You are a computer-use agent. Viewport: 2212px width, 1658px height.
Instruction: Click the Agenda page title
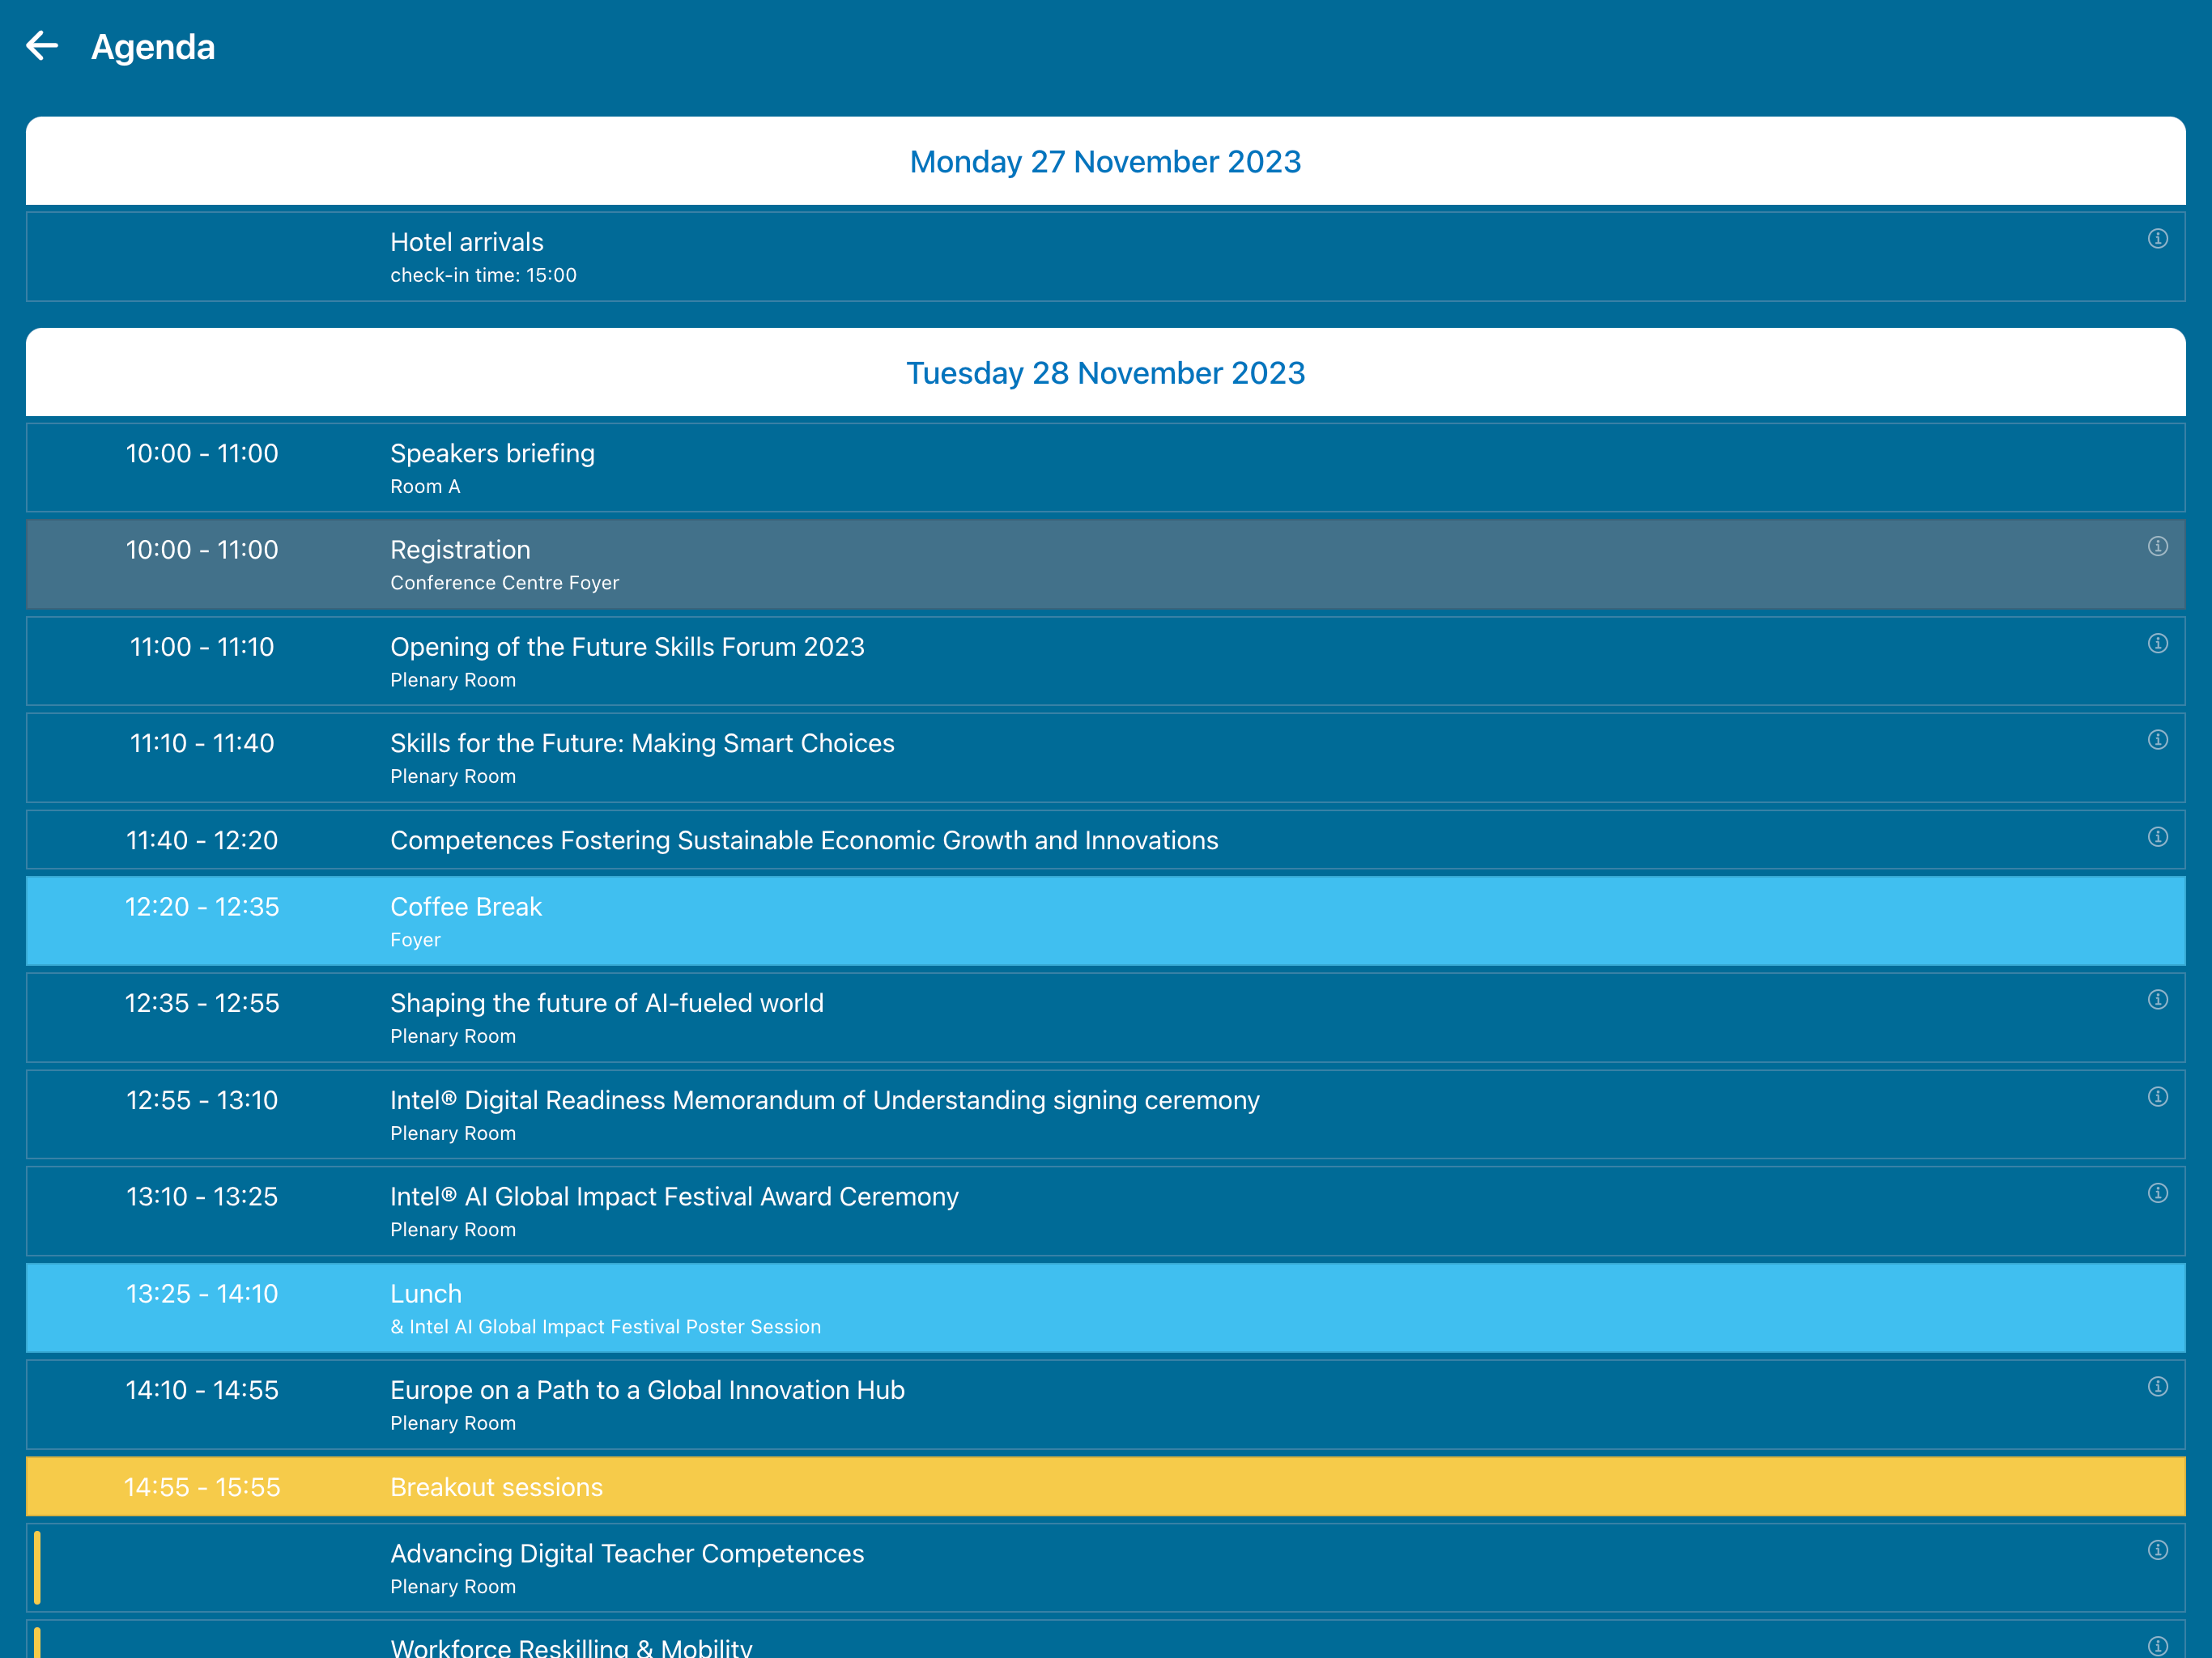point(153,47)
